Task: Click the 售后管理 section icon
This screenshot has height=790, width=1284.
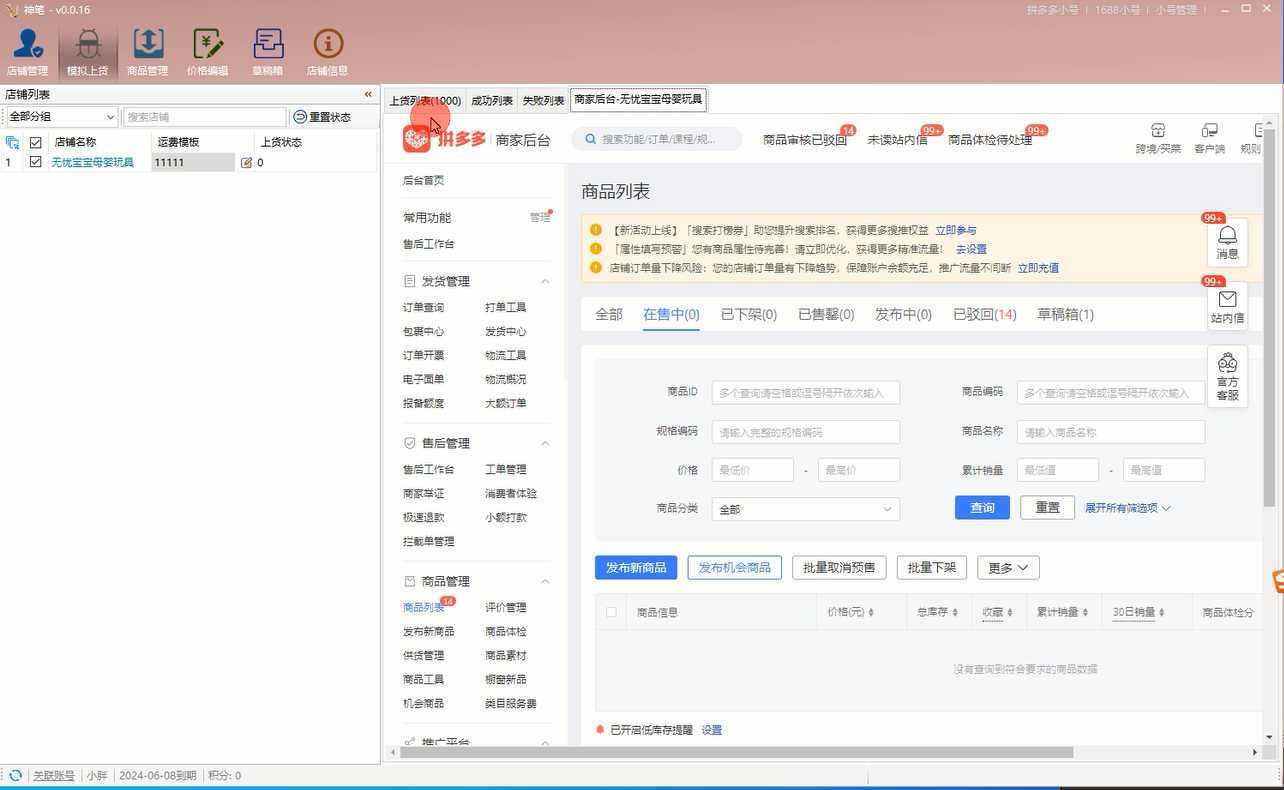Action: pos(409,443)
